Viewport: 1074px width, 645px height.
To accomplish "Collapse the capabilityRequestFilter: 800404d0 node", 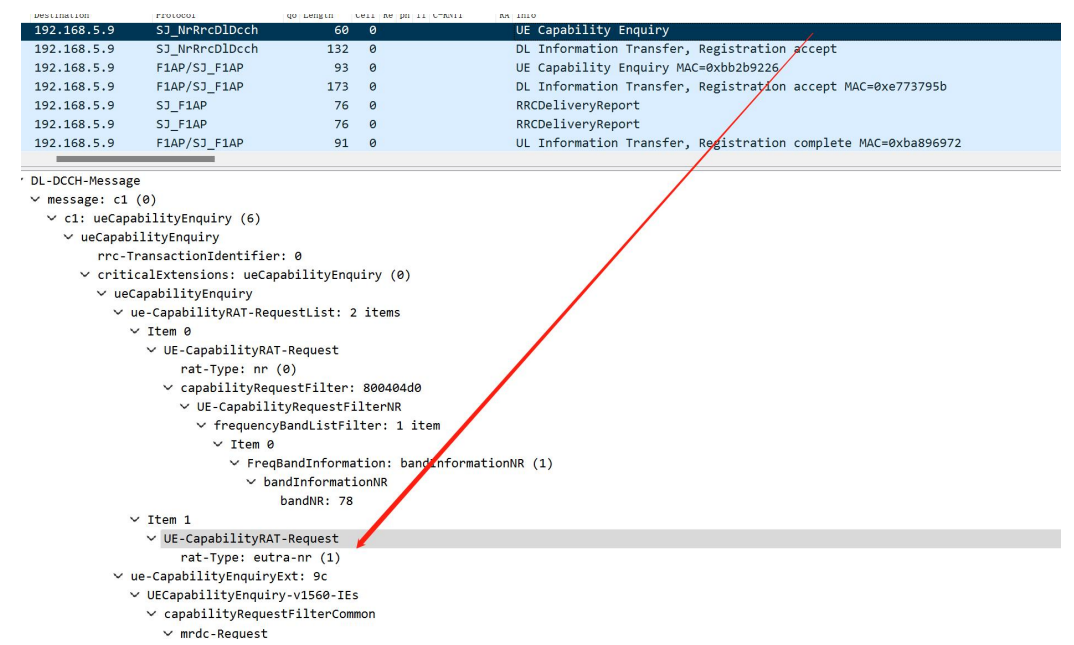I will 169,388.
